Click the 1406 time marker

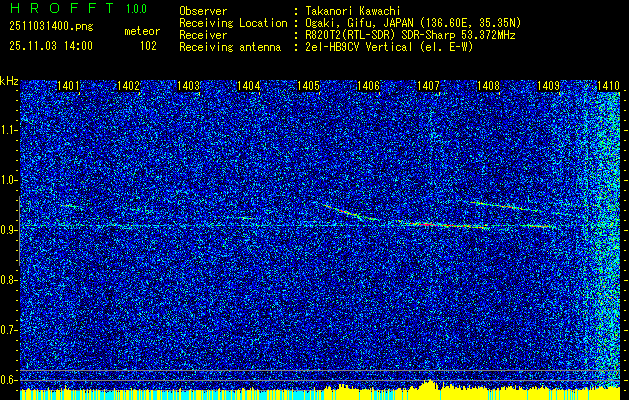click(x=369, y=85)
